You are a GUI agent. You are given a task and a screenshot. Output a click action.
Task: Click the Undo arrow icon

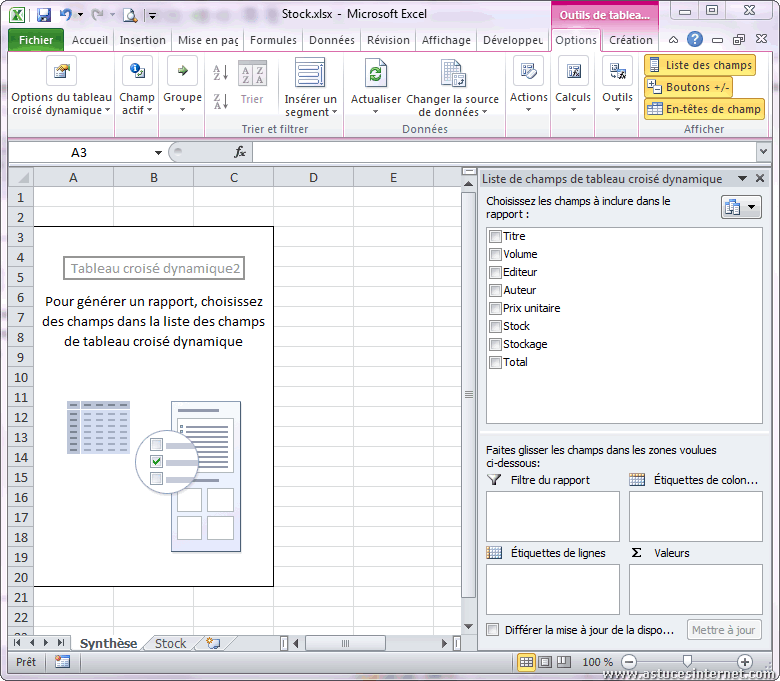(x=65, y=15)
